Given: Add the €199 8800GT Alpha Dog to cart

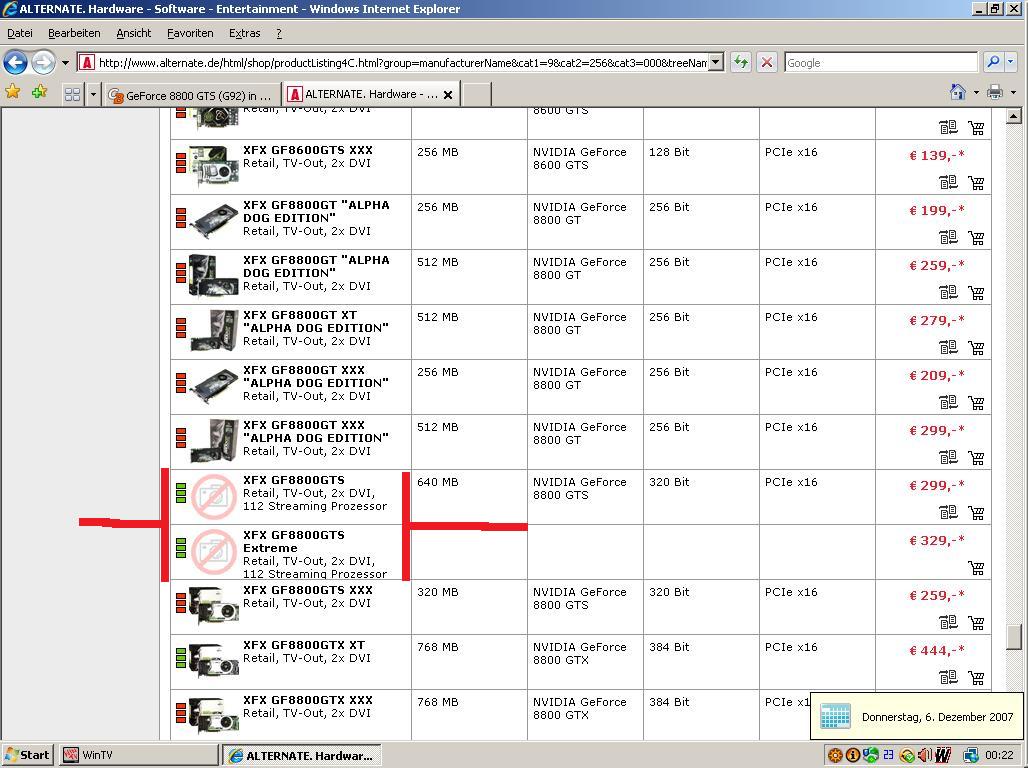Looking at the screenshot, I should click(x=976, y=237).
